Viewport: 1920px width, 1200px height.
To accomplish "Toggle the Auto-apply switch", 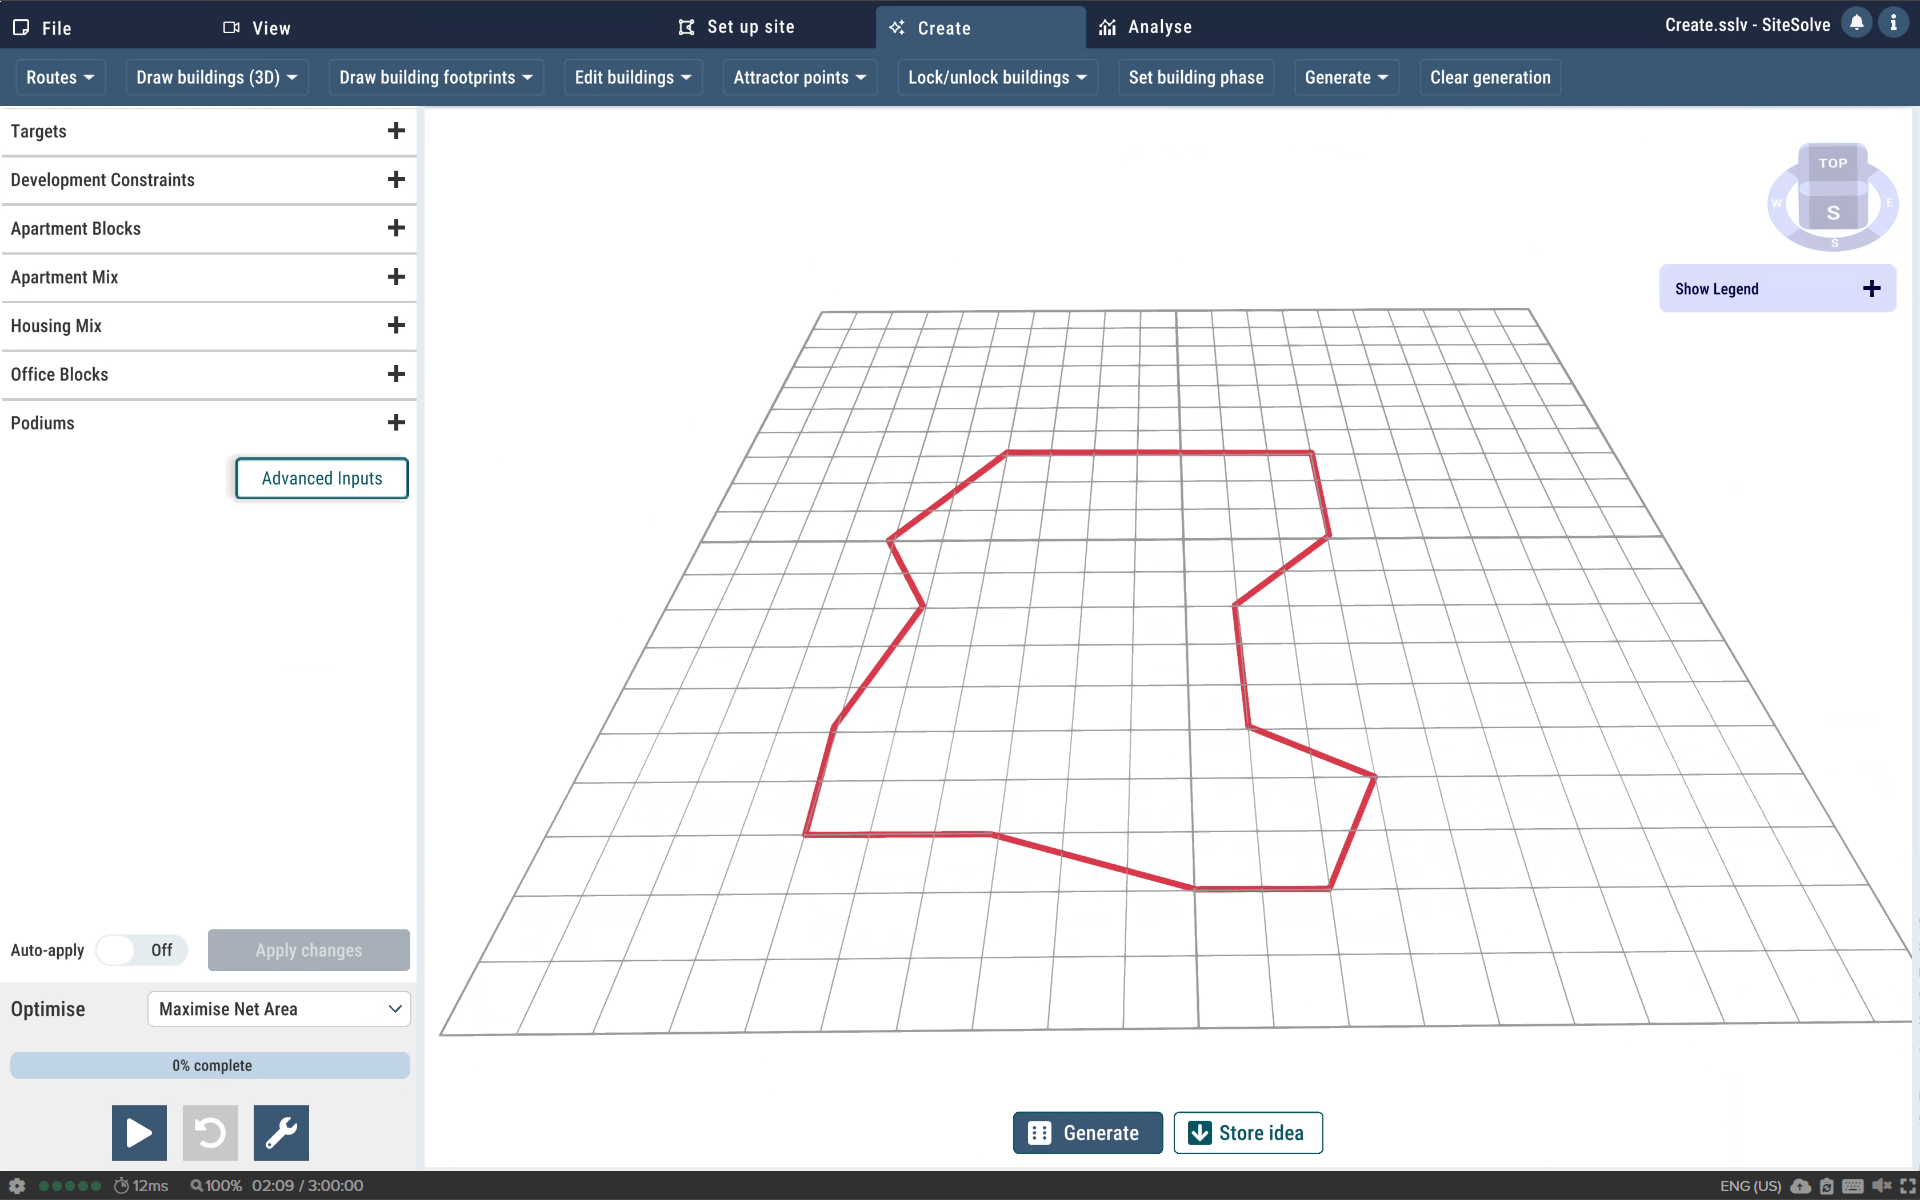I will coord(141,950).
